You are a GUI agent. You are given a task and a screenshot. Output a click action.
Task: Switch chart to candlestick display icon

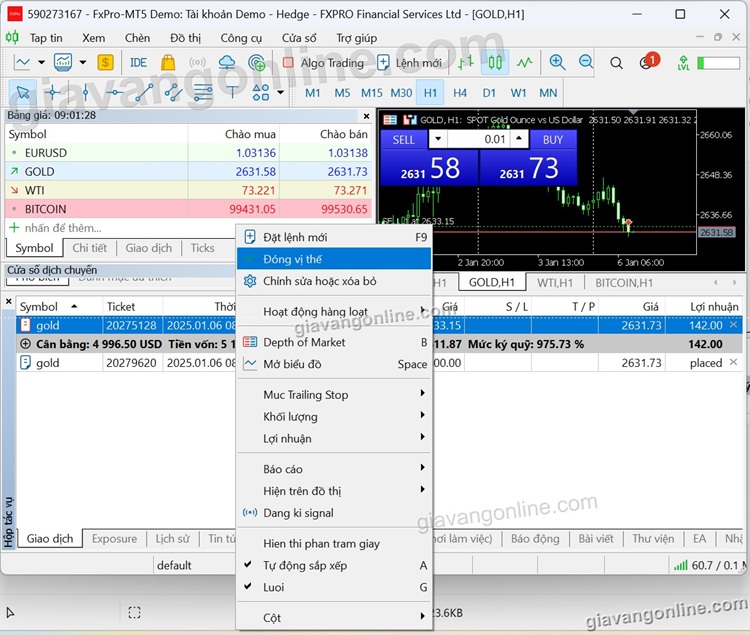click(495, 62)
